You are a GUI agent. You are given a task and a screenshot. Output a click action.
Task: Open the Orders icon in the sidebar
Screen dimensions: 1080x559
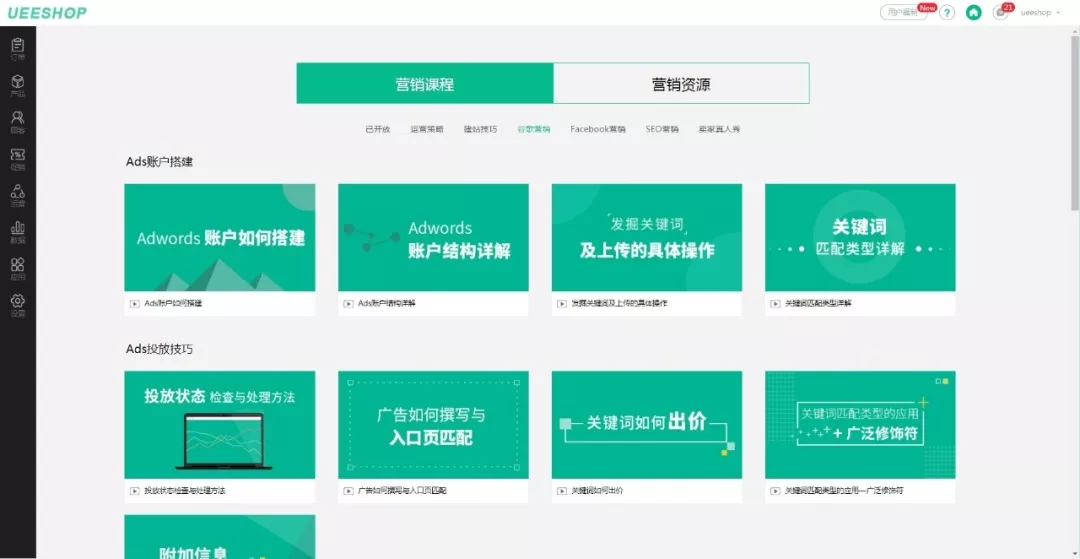[17, 48]
